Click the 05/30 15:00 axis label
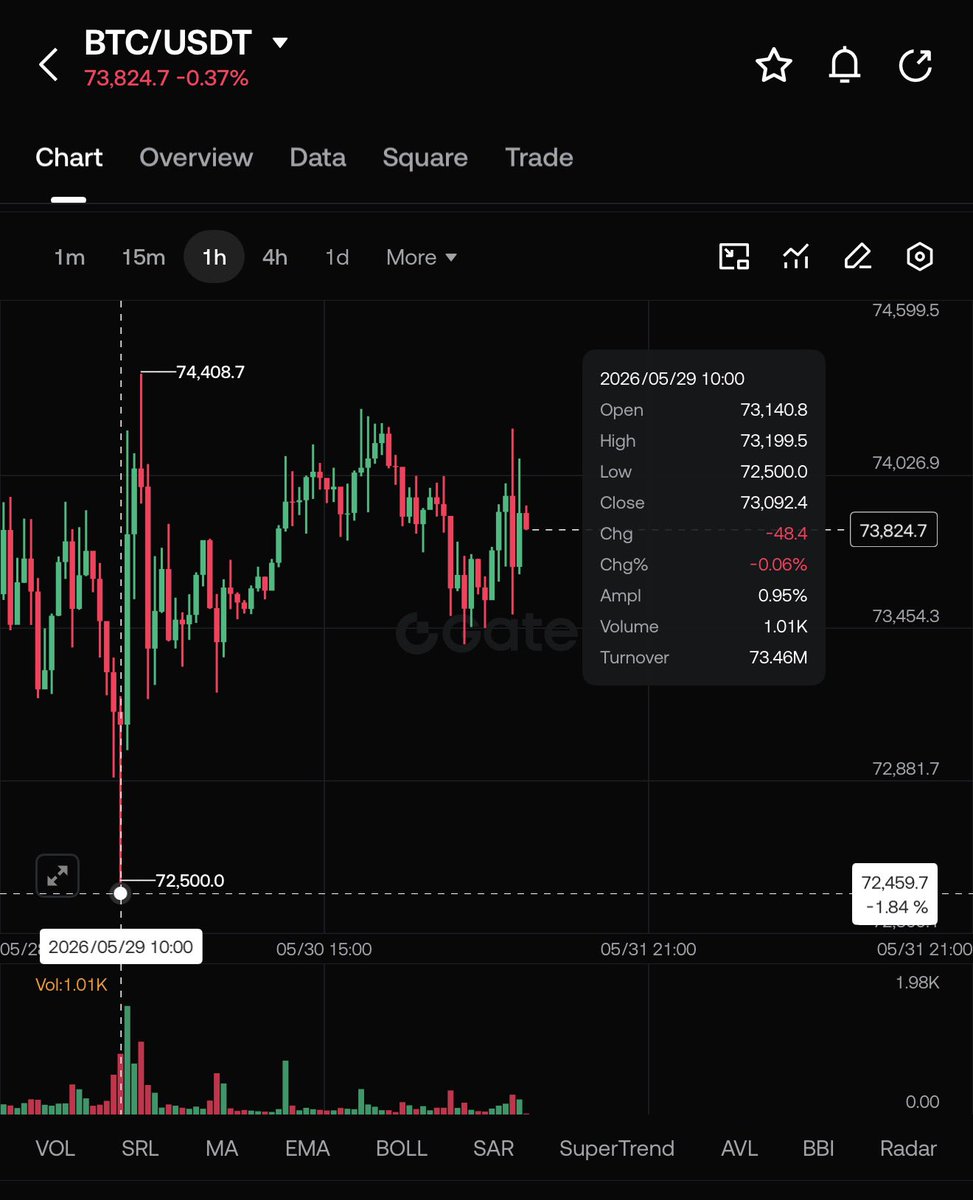 click(324, 949)
